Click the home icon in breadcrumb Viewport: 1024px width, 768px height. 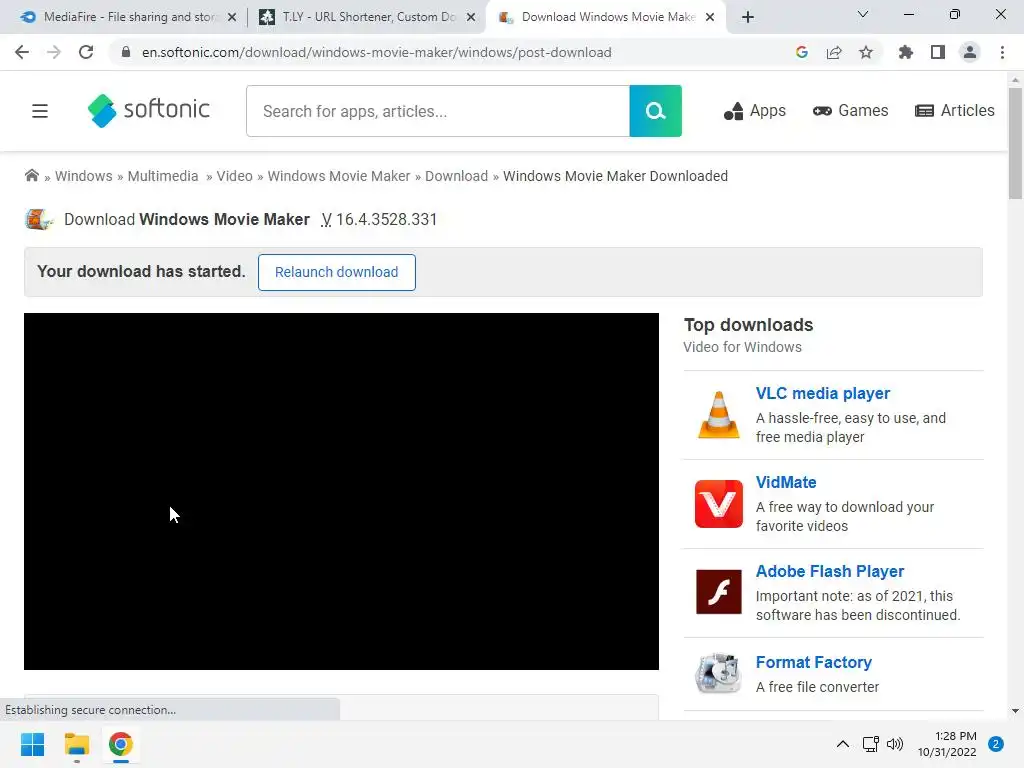[x=31, y=176]
